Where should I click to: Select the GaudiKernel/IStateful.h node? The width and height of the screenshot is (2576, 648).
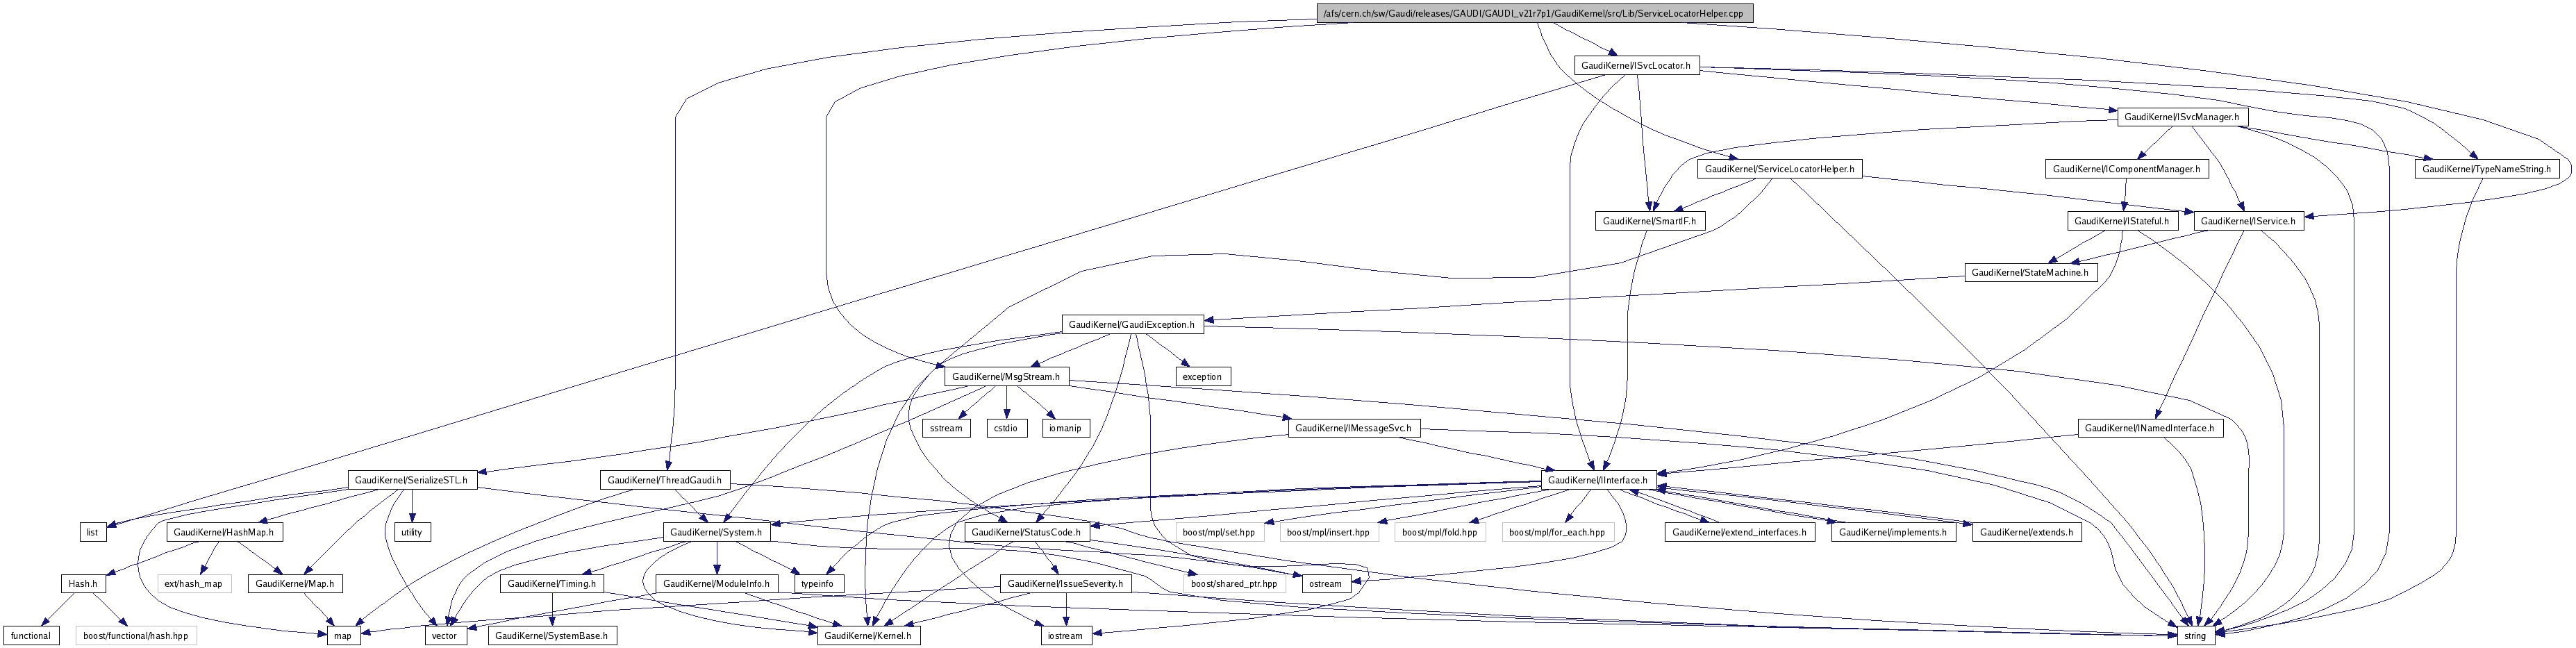click(2121, 221)
